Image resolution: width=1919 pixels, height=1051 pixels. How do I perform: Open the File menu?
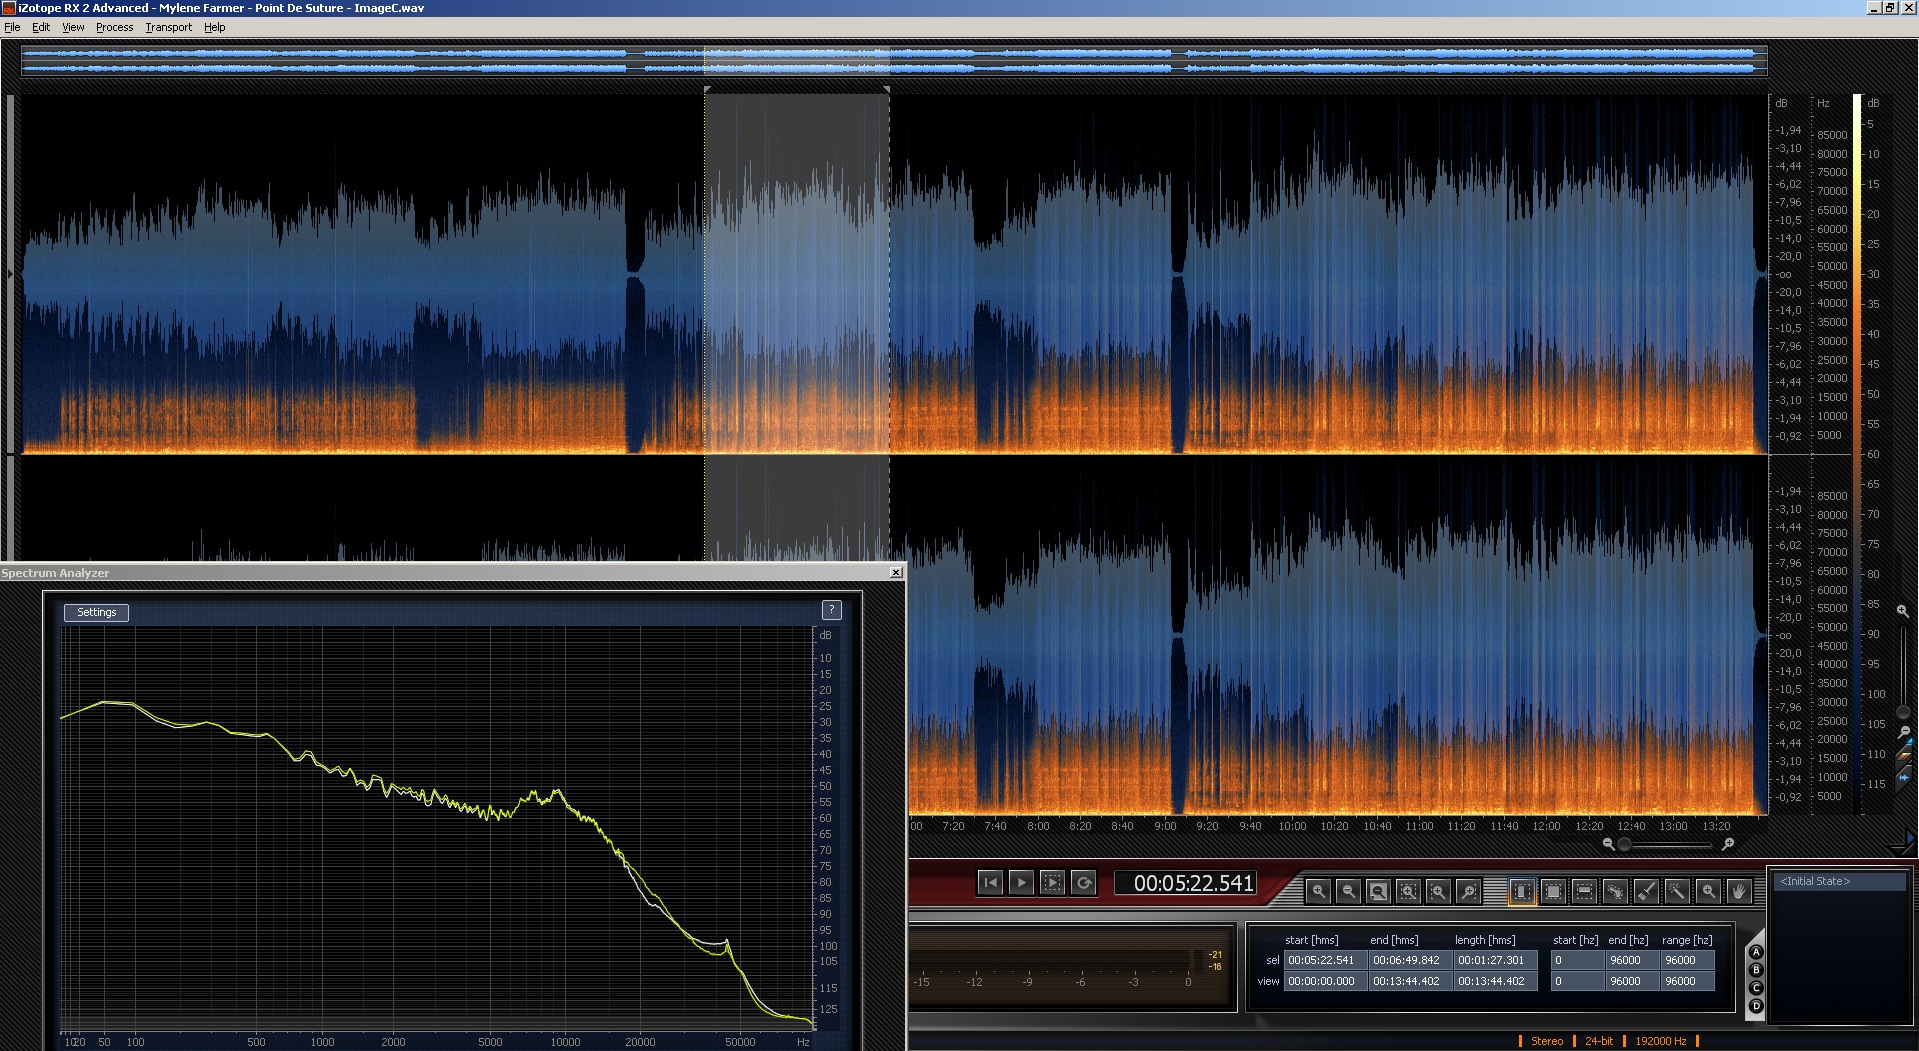pyautogui.click(x=12, y=27)
